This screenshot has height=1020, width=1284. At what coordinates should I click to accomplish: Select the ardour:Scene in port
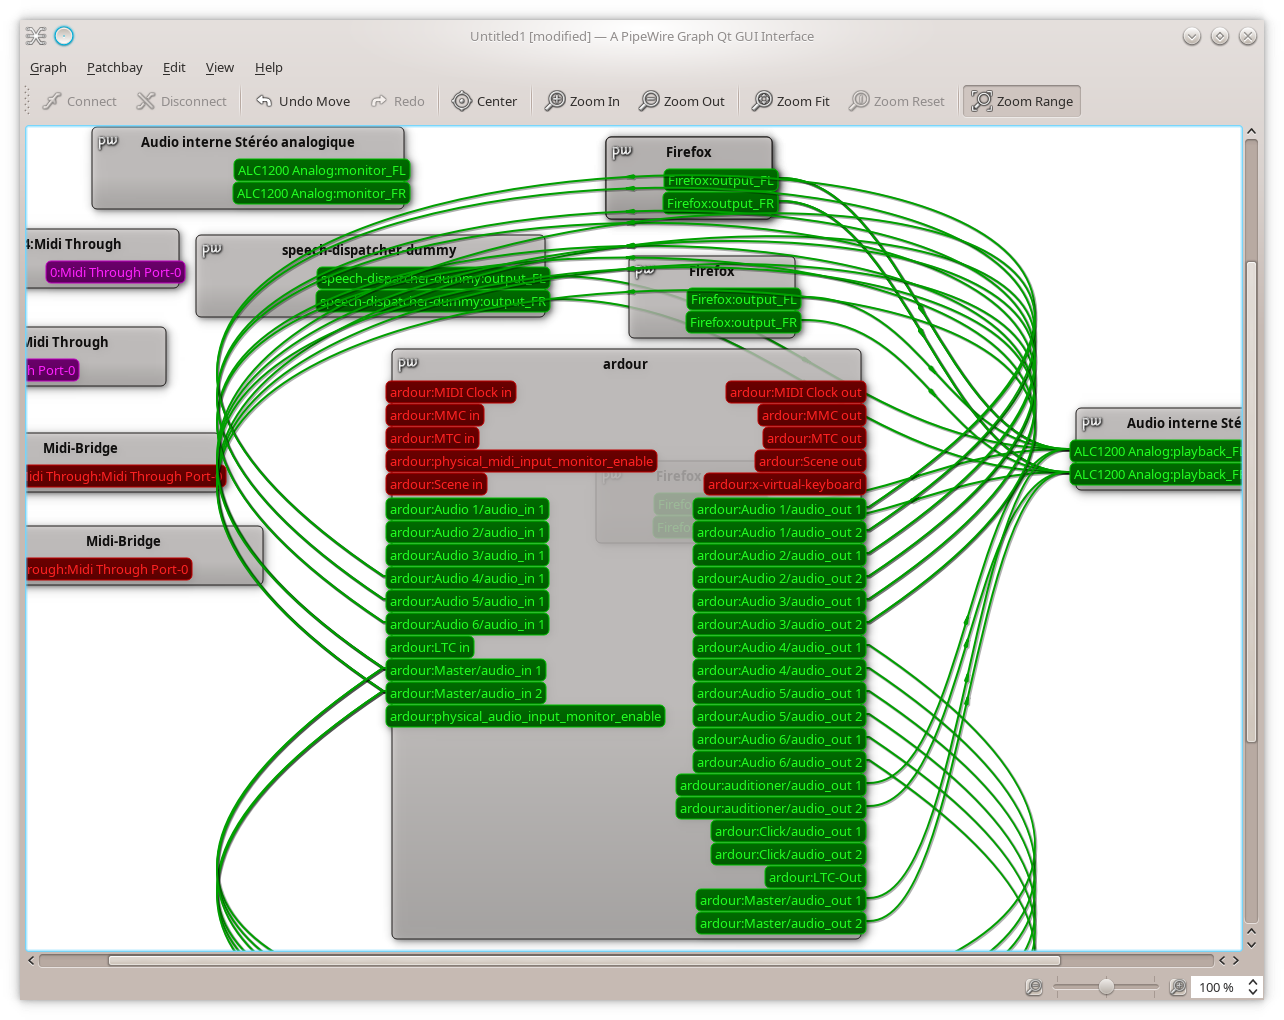tap(437, 485)
